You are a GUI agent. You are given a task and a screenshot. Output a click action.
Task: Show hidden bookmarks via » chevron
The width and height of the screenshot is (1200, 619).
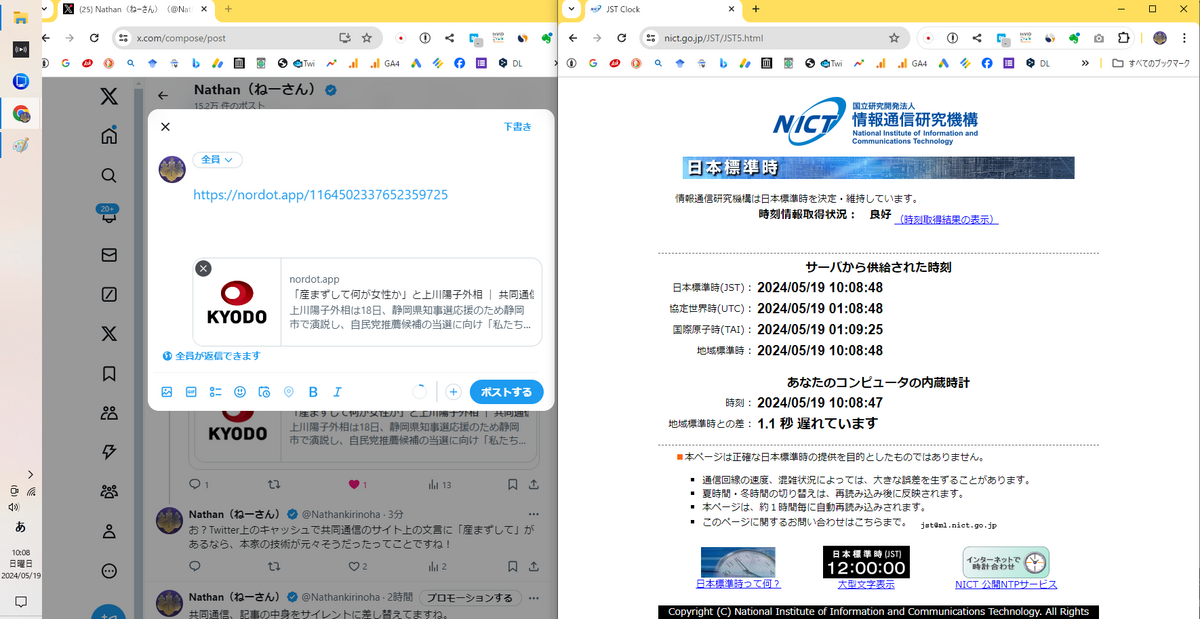click(1085, 63)
